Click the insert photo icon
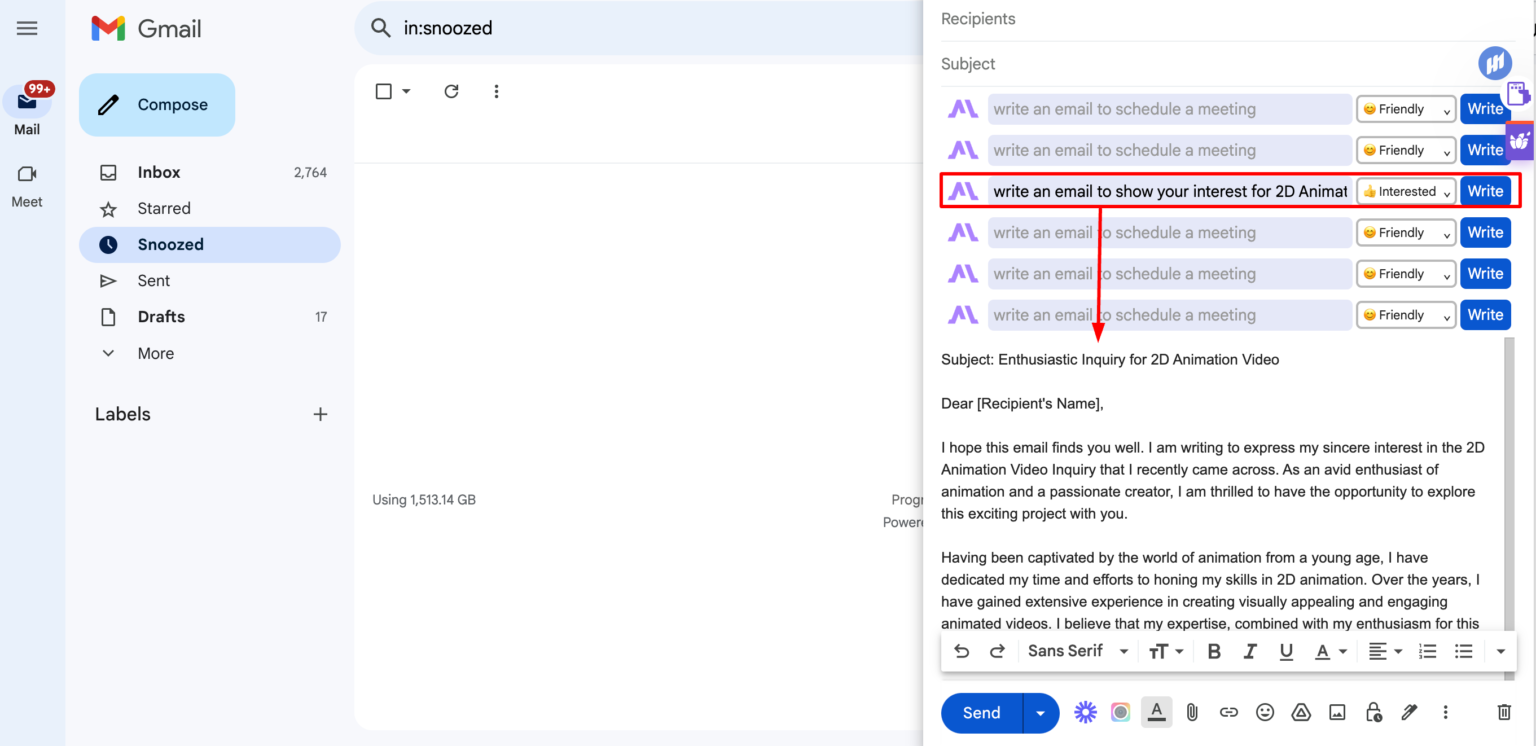The image size is (1536, 746). coord(1337,712)
